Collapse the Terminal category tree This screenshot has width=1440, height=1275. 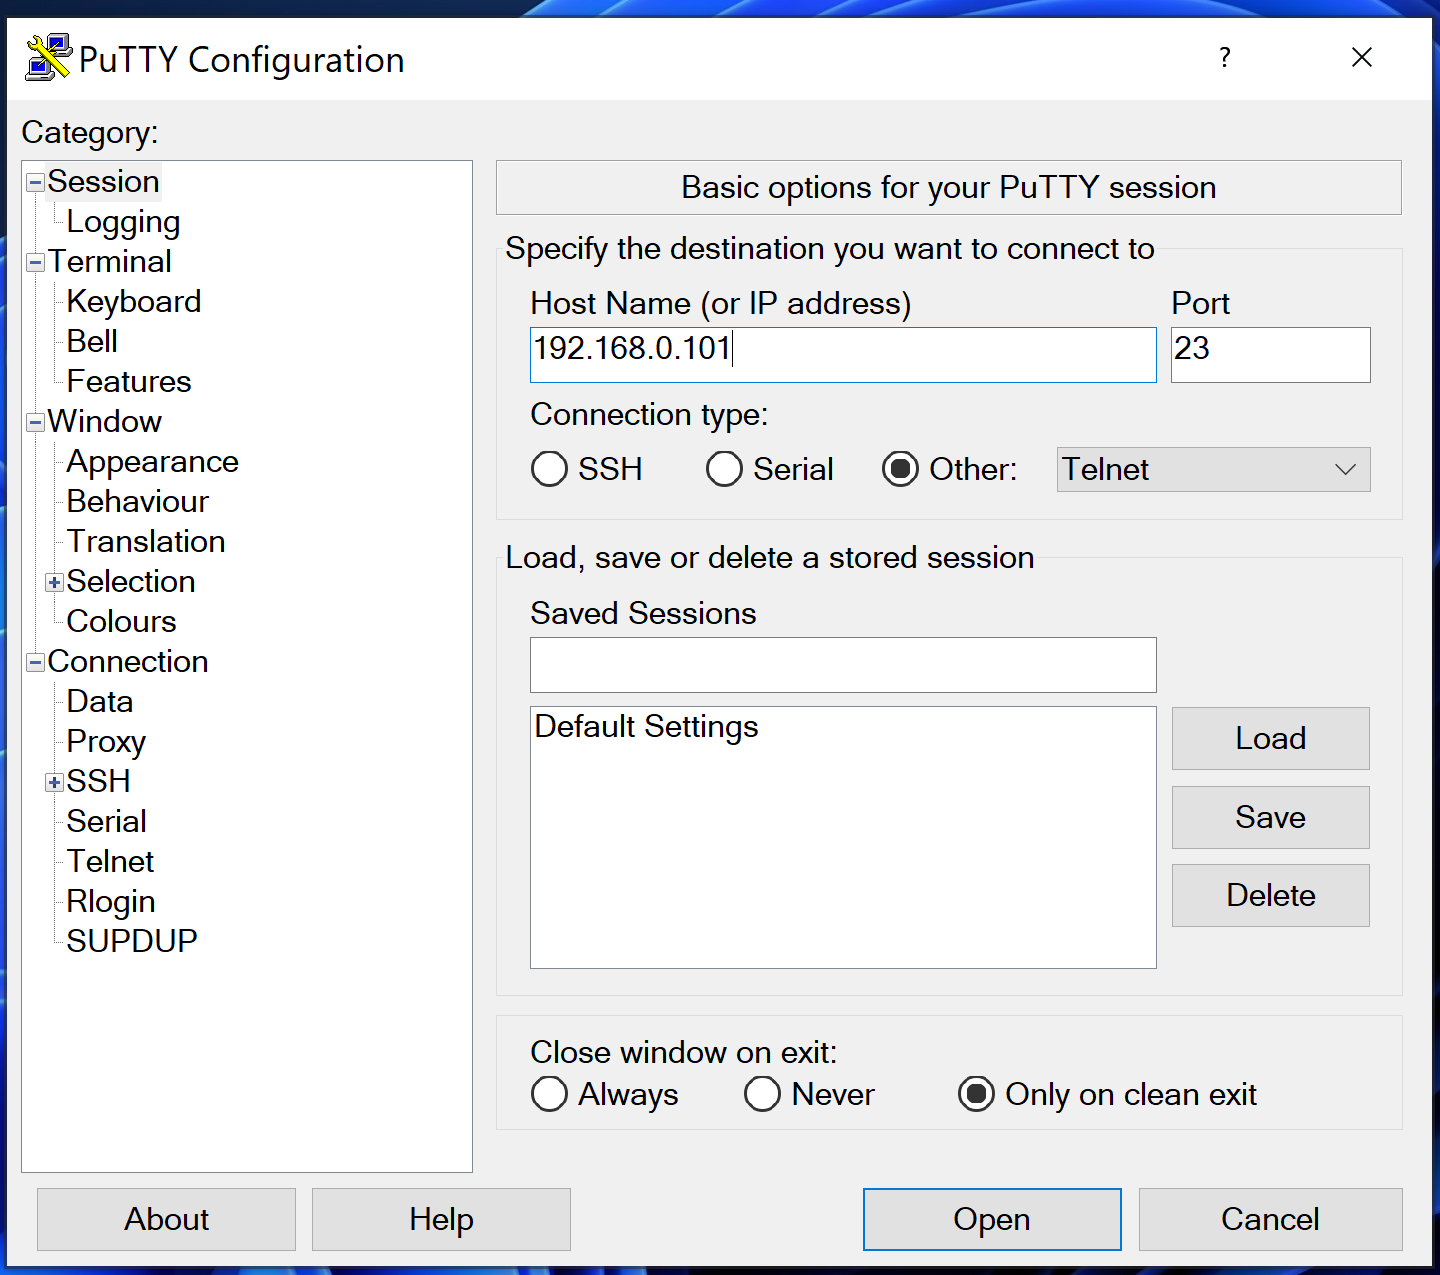pyautogui.click(x=36, y=262)
